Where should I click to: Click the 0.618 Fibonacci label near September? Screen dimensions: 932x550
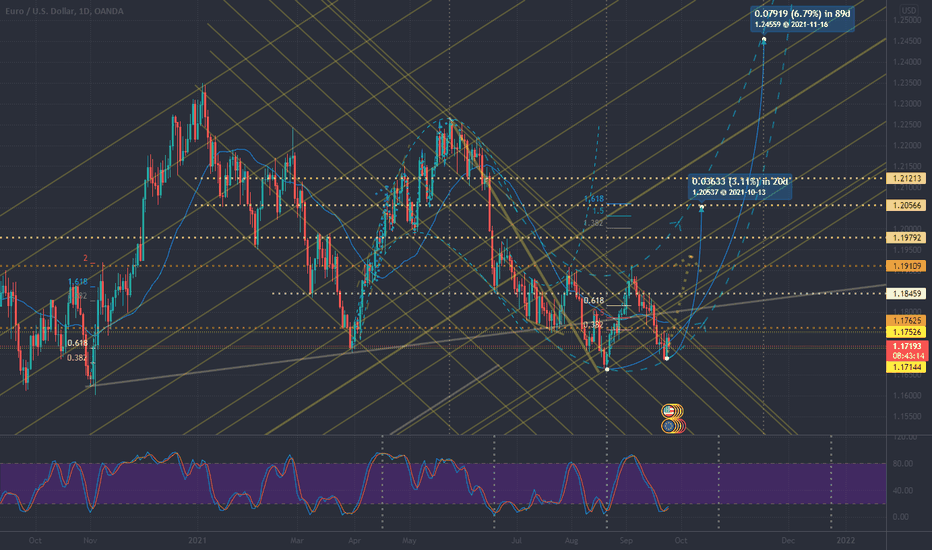(x=593, y=301)
